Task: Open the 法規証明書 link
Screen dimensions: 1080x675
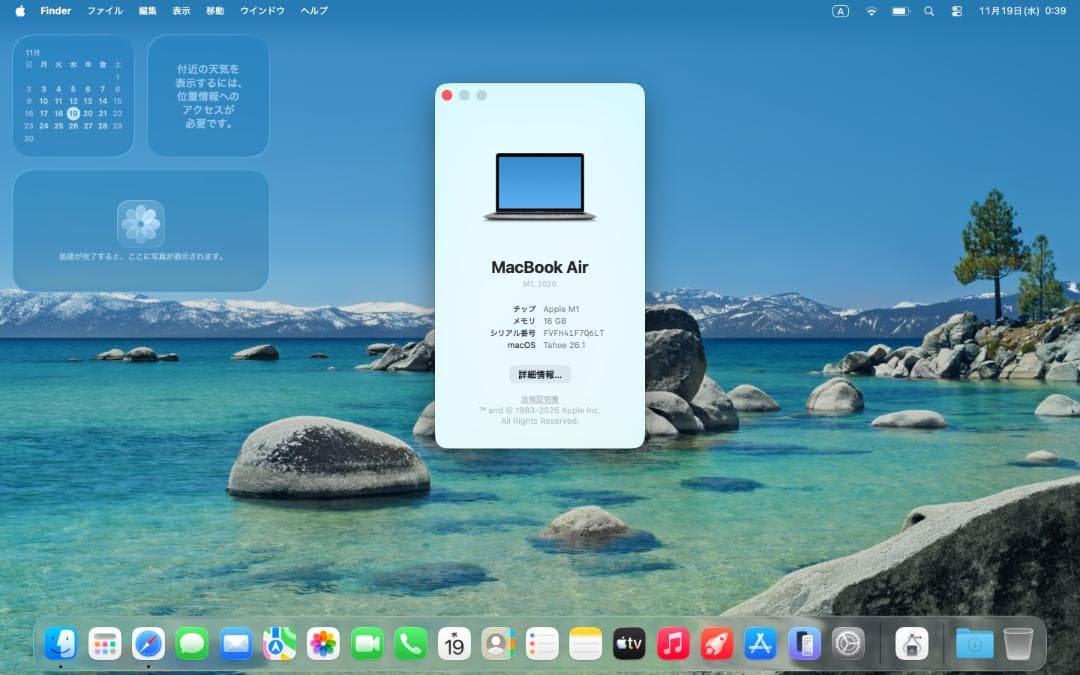Action: click(x=540, y=398)
